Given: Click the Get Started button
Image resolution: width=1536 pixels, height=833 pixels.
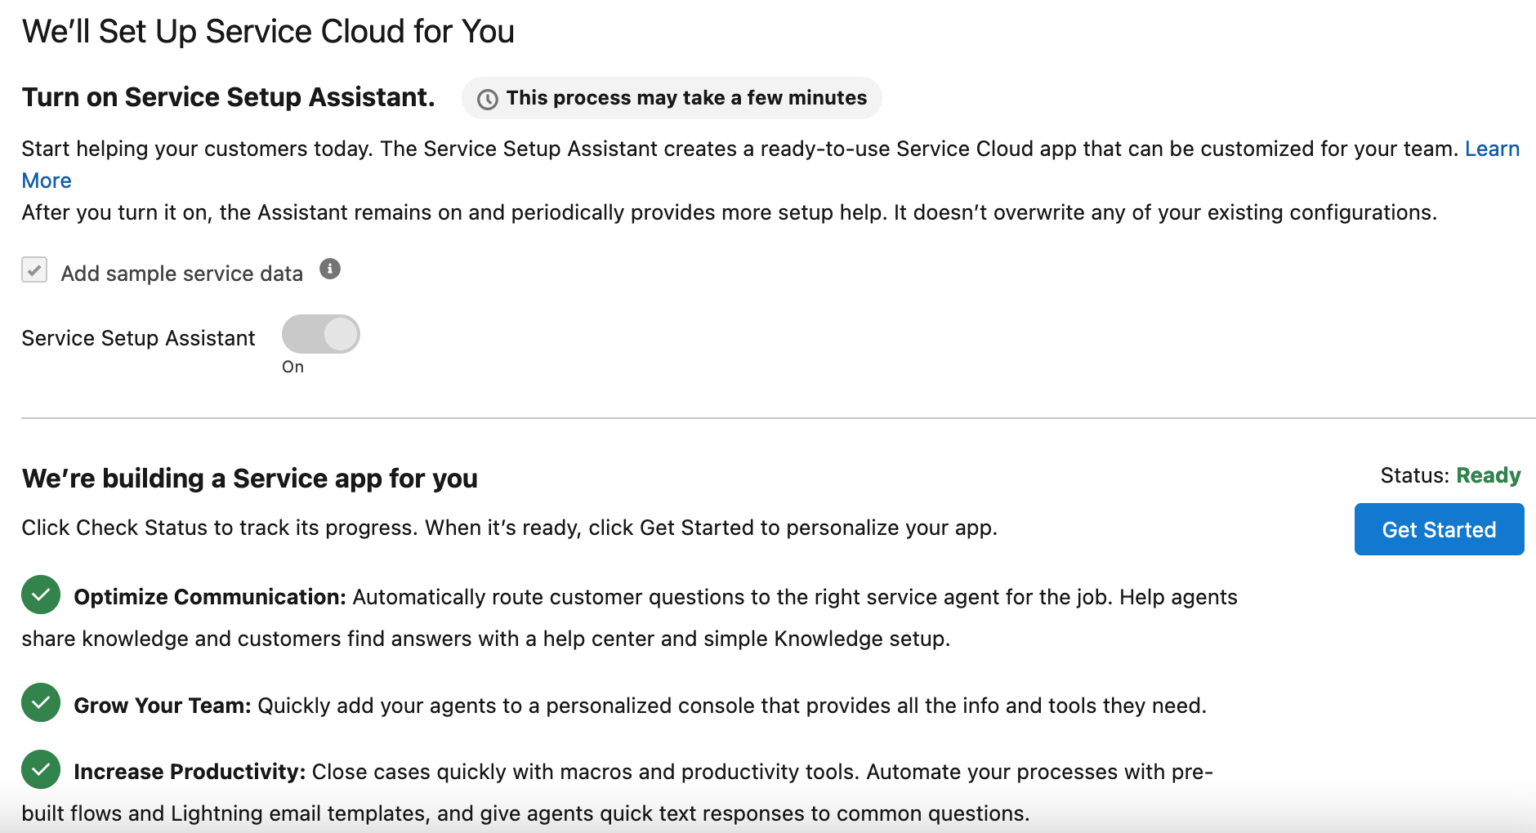Looking at the screenshot, I should click(1439, 529).
